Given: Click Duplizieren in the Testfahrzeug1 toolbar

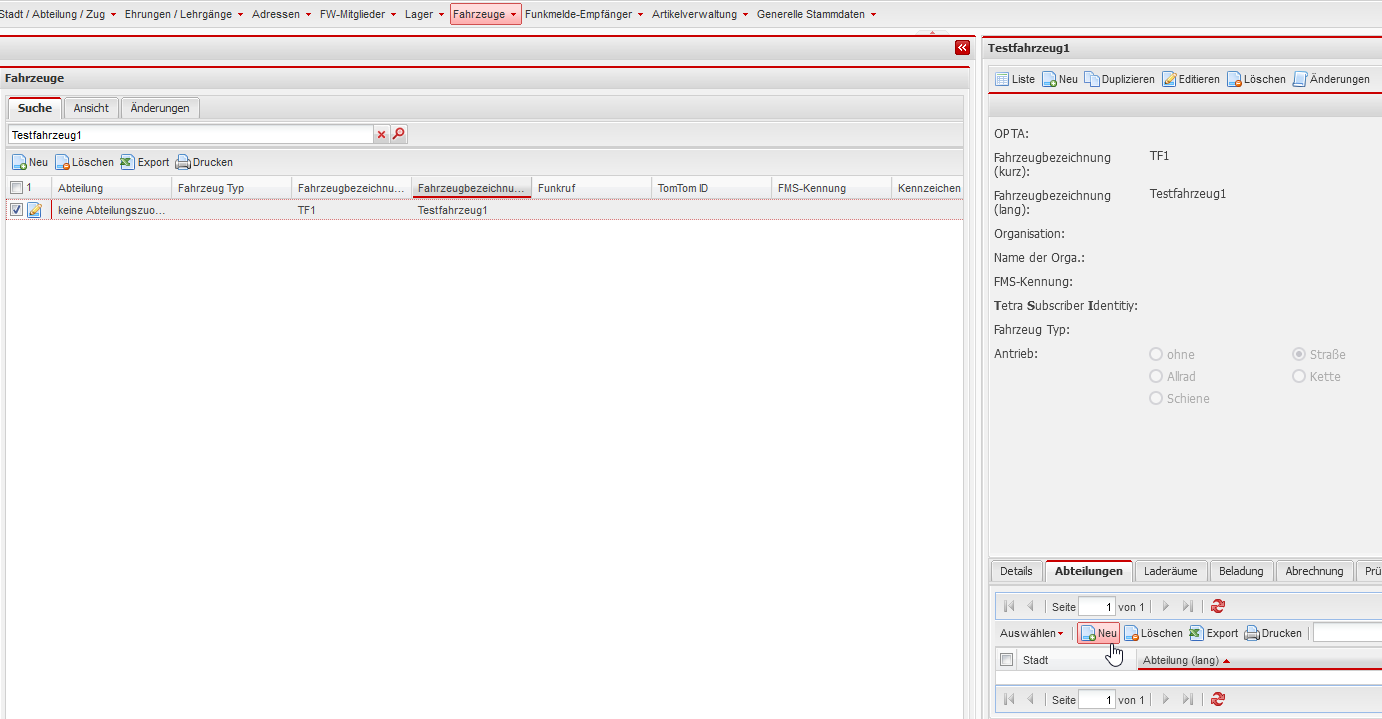Looking at the screenshot, I should (x=1119, y=79).
